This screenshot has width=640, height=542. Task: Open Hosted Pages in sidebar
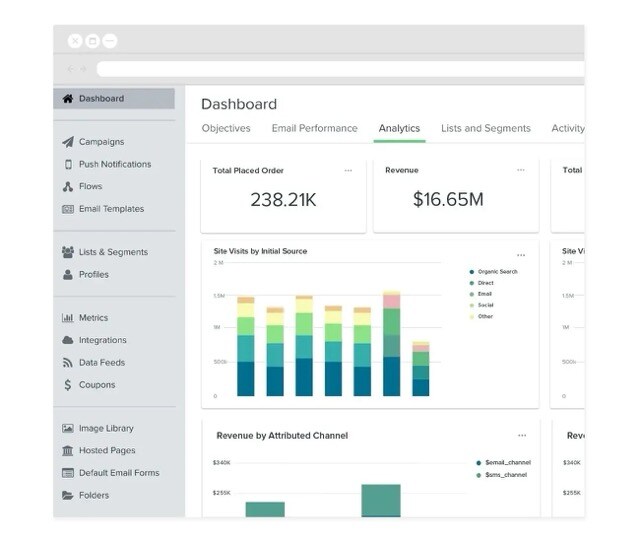(107, 451)
